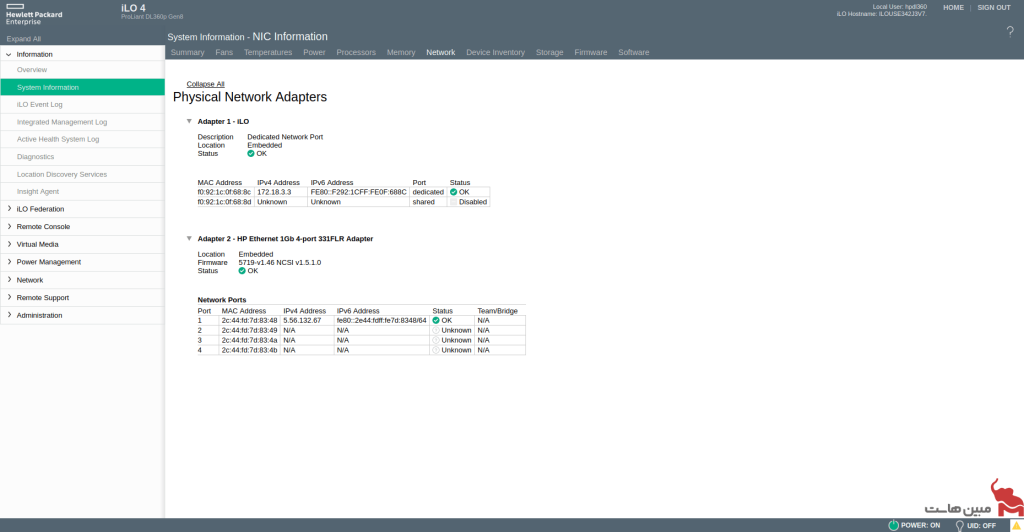Click MAC address f0:92:1c:0f:68:8c
The height and width of the screenshot is (532, 1024).
pyautogui.click(x=224, y=193)
